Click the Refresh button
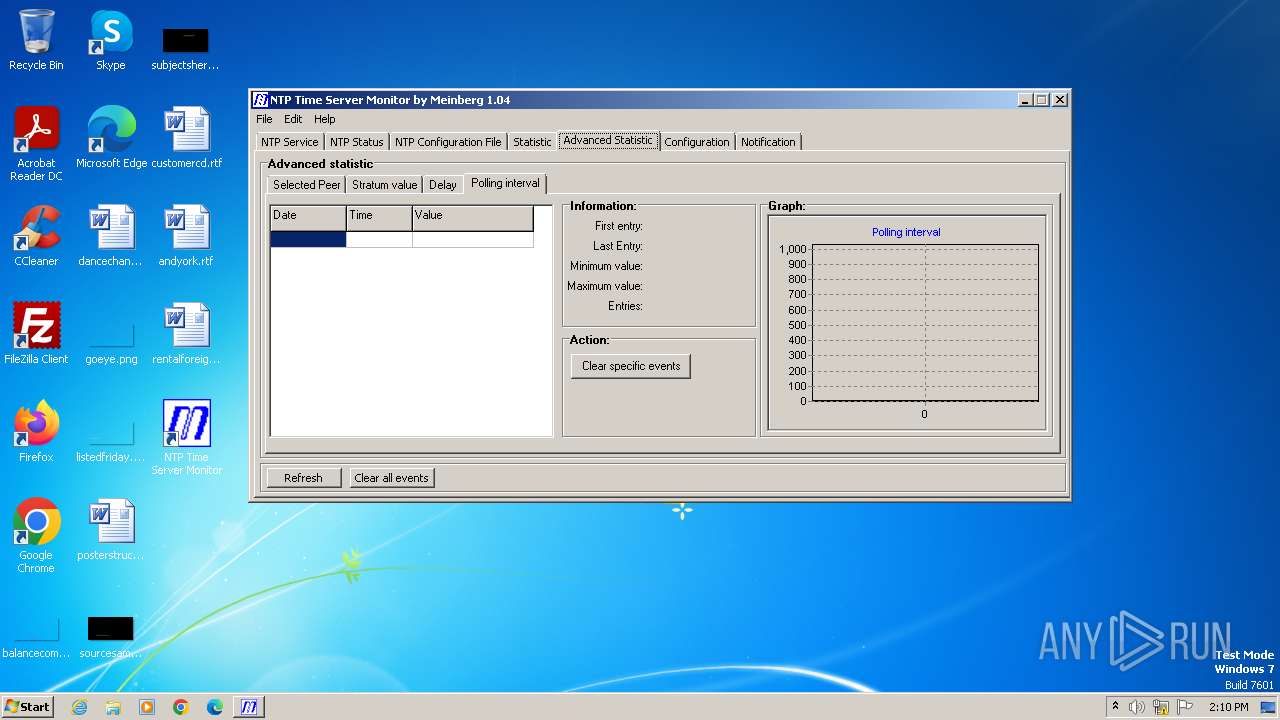 (303, 478)
